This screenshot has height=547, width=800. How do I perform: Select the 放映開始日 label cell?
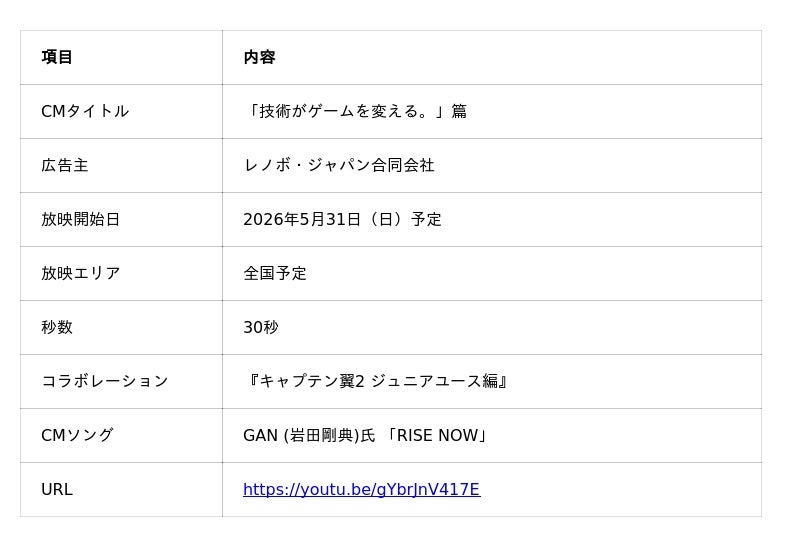click(121, 219)
